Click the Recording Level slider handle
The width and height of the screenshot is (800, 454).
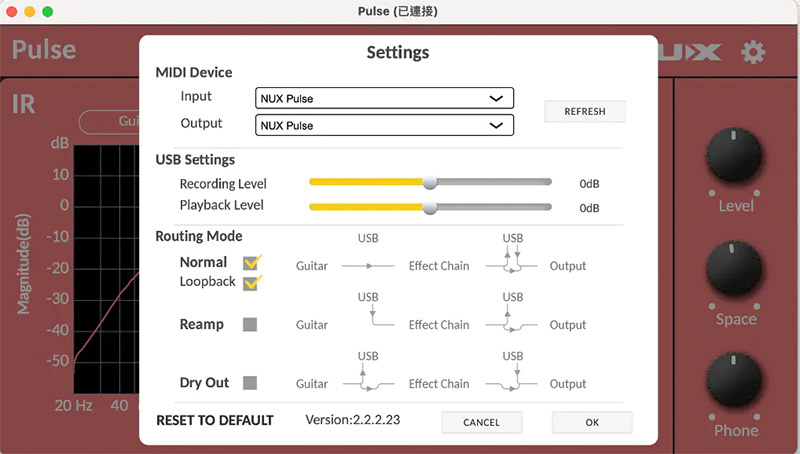[x=430, y=182]
